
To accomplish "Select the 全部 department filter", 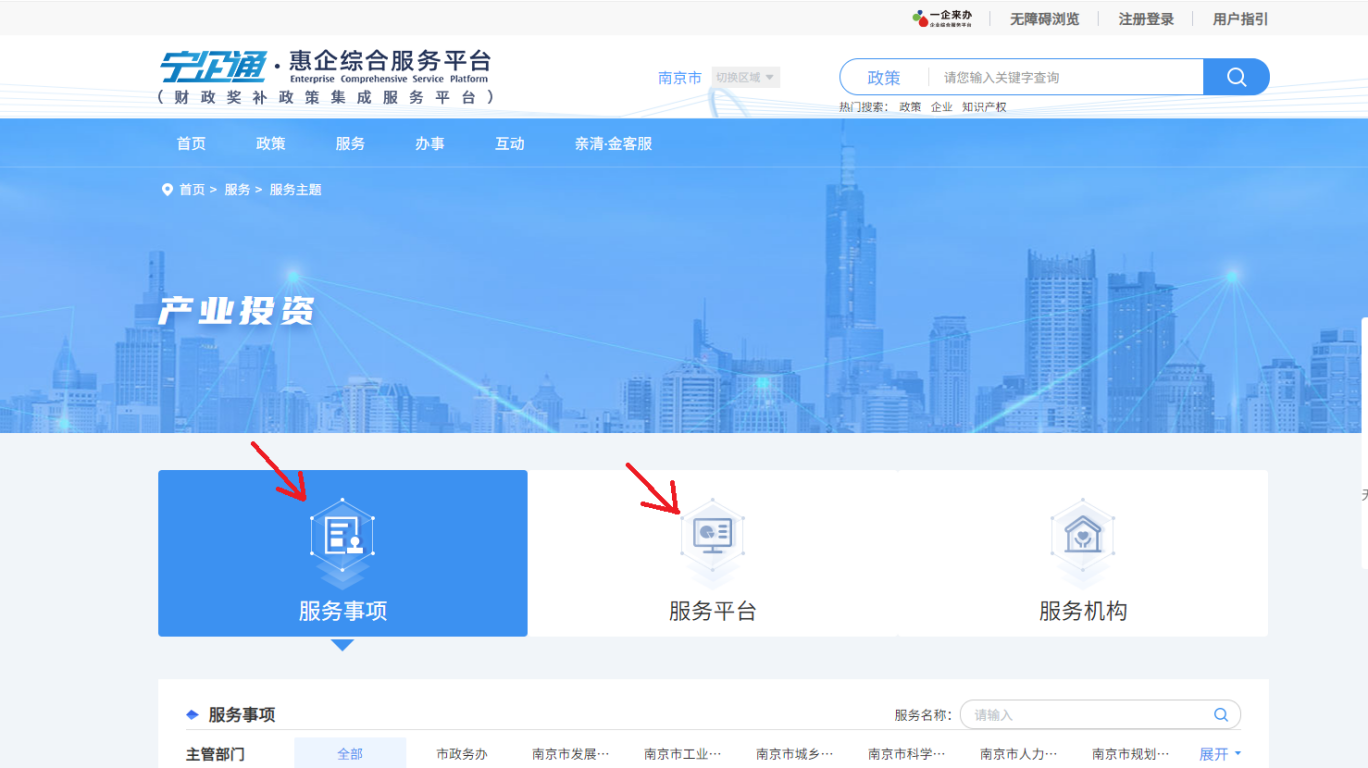I will 350,754.
